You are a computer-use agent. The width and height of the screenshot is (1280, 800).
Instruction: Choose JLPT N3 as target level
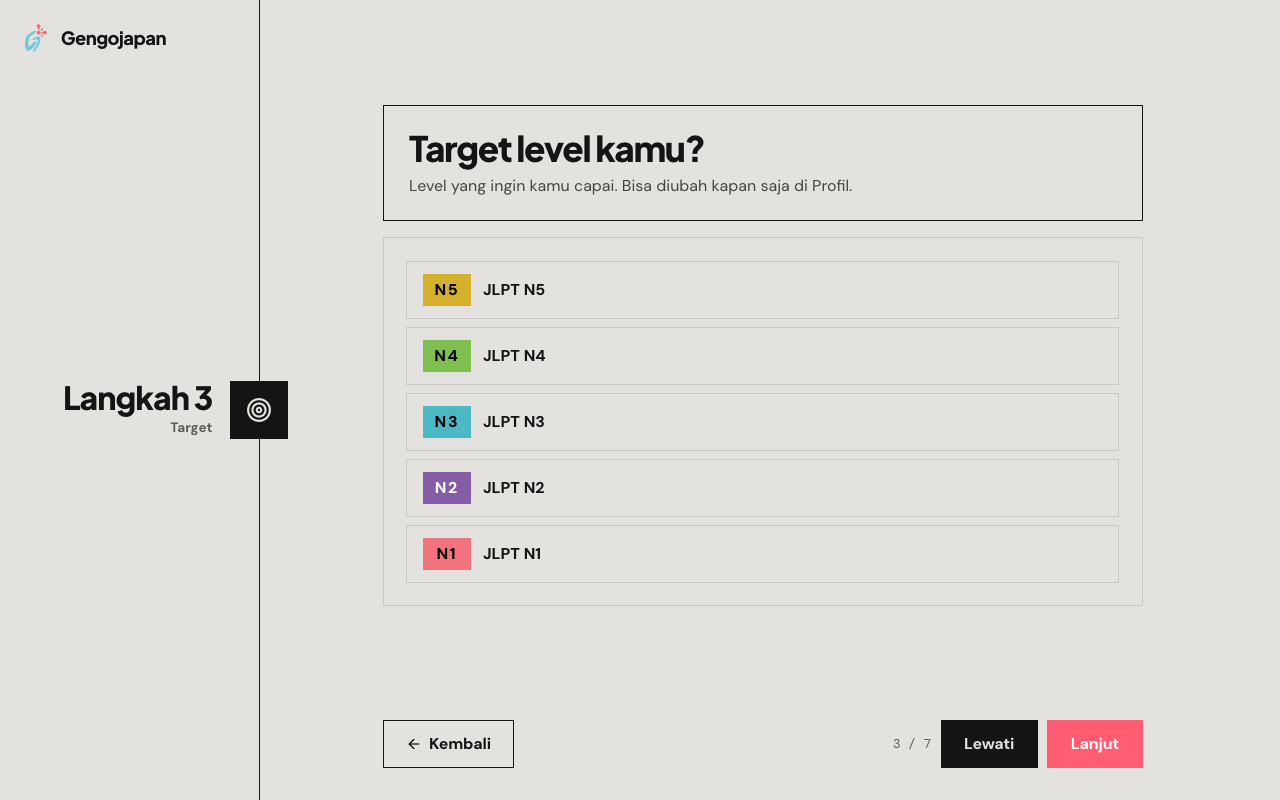pyautogui.click(x=762, y=422)
